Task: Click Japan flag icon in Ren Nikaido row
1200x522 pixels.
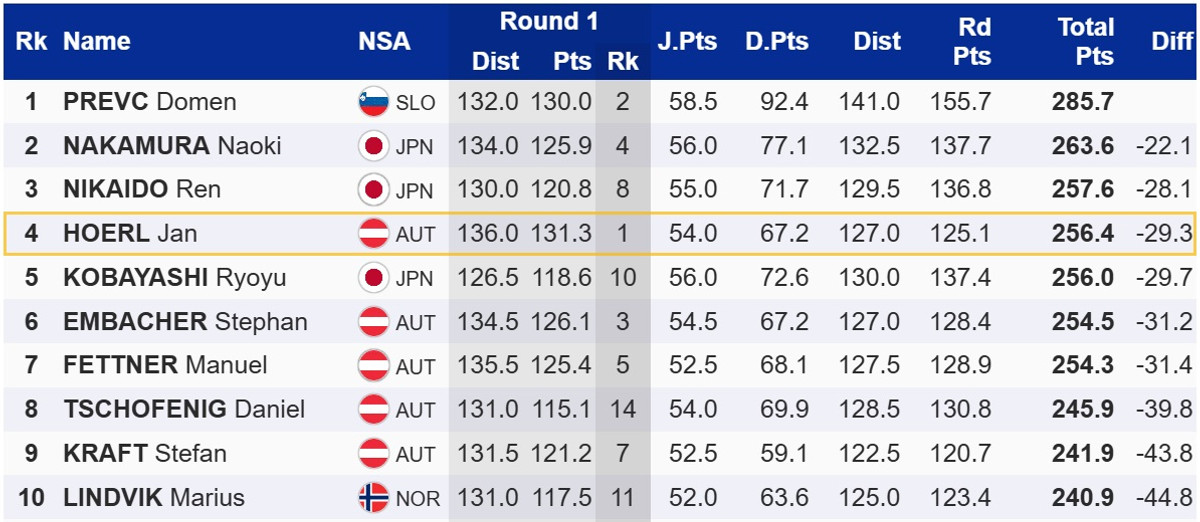Action: (373, 190)
